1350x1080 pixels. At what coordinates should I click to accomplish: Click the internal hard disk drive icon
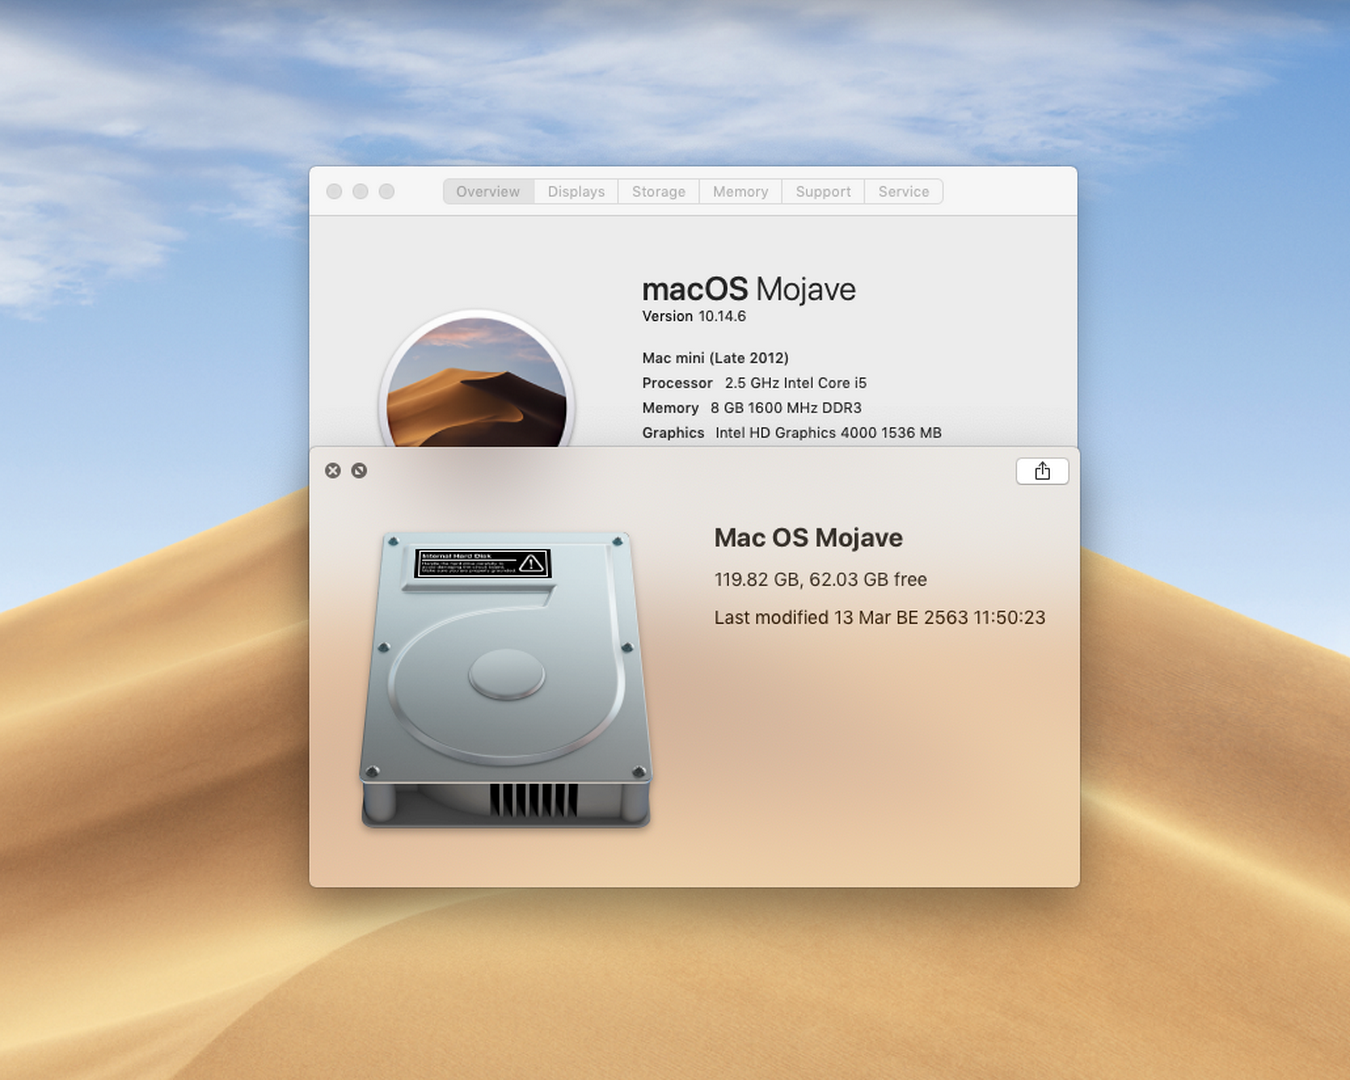506,680
